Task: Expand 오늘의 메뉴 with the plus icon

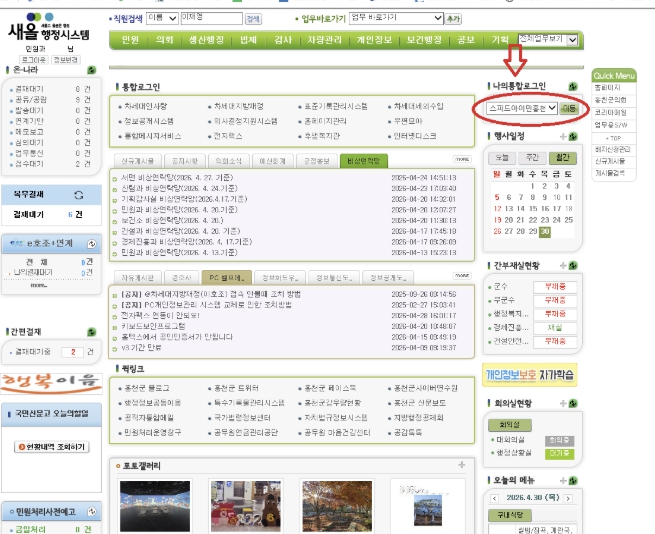Action: (563, 481)
